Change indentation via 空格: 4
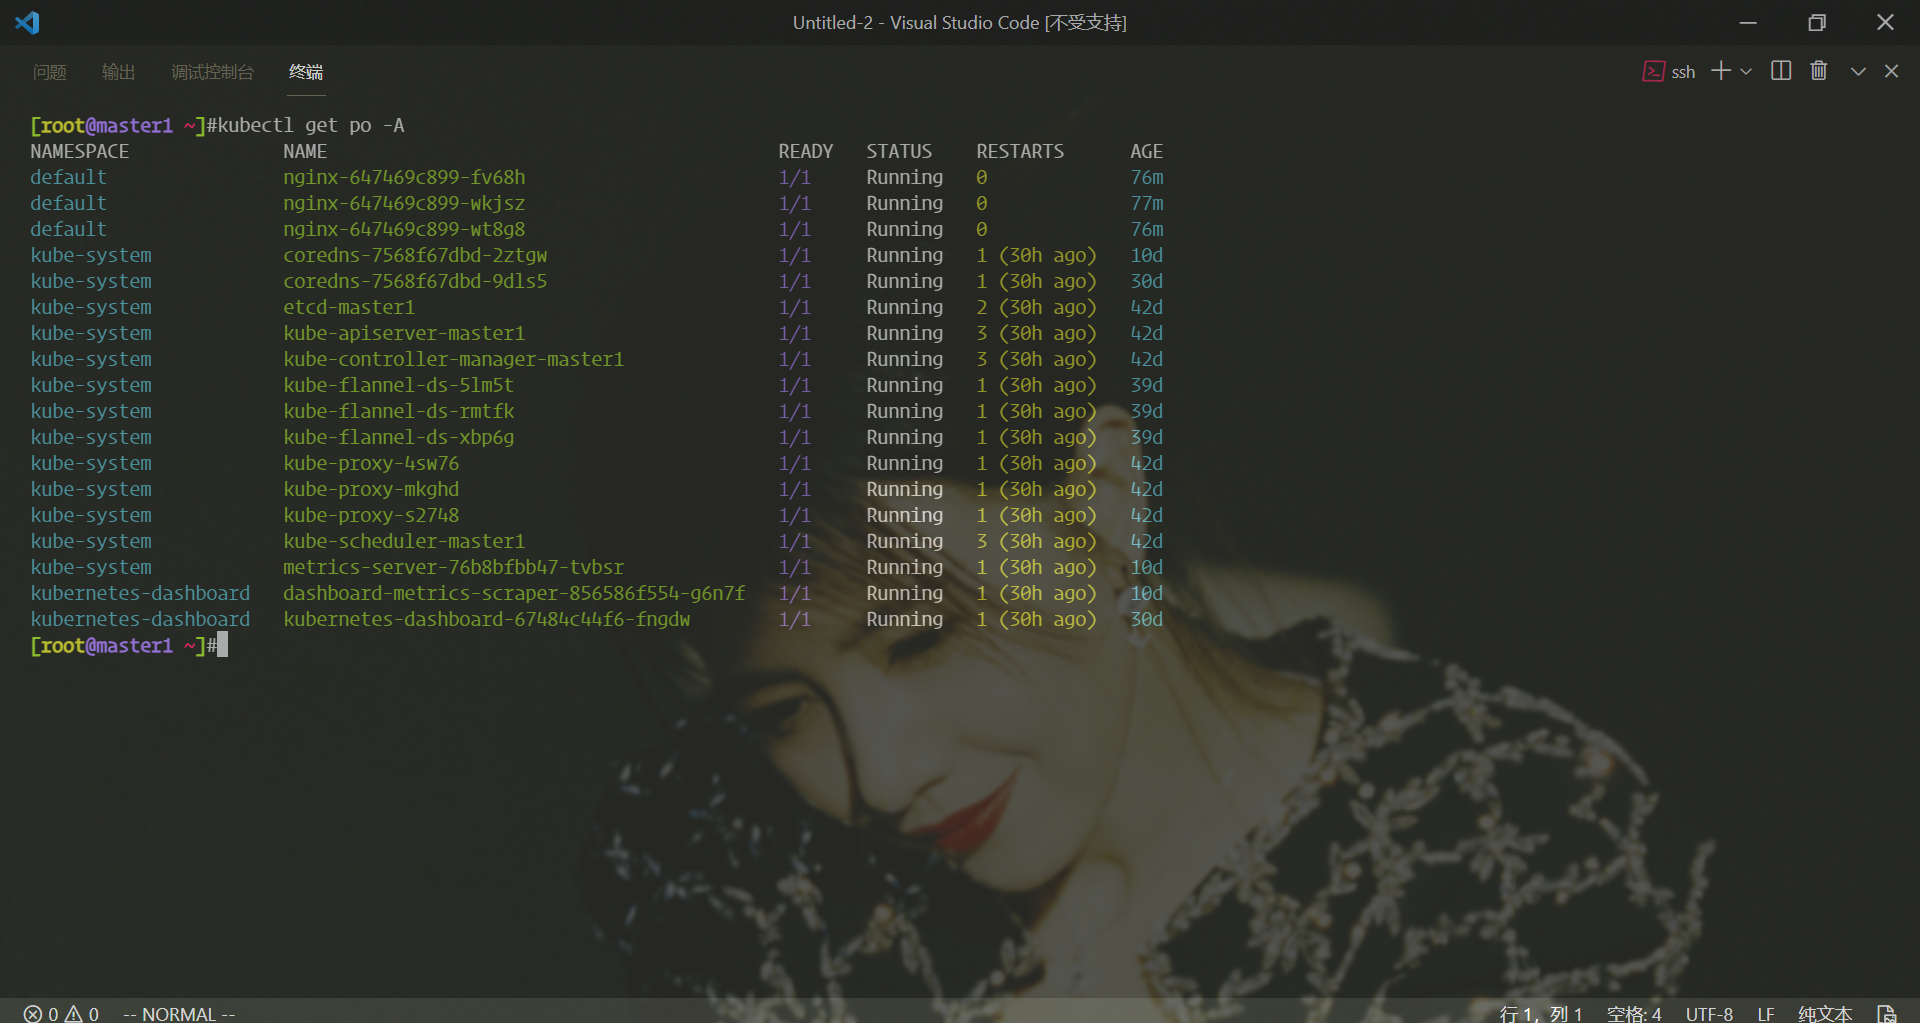 [x=1634, y=1013]
